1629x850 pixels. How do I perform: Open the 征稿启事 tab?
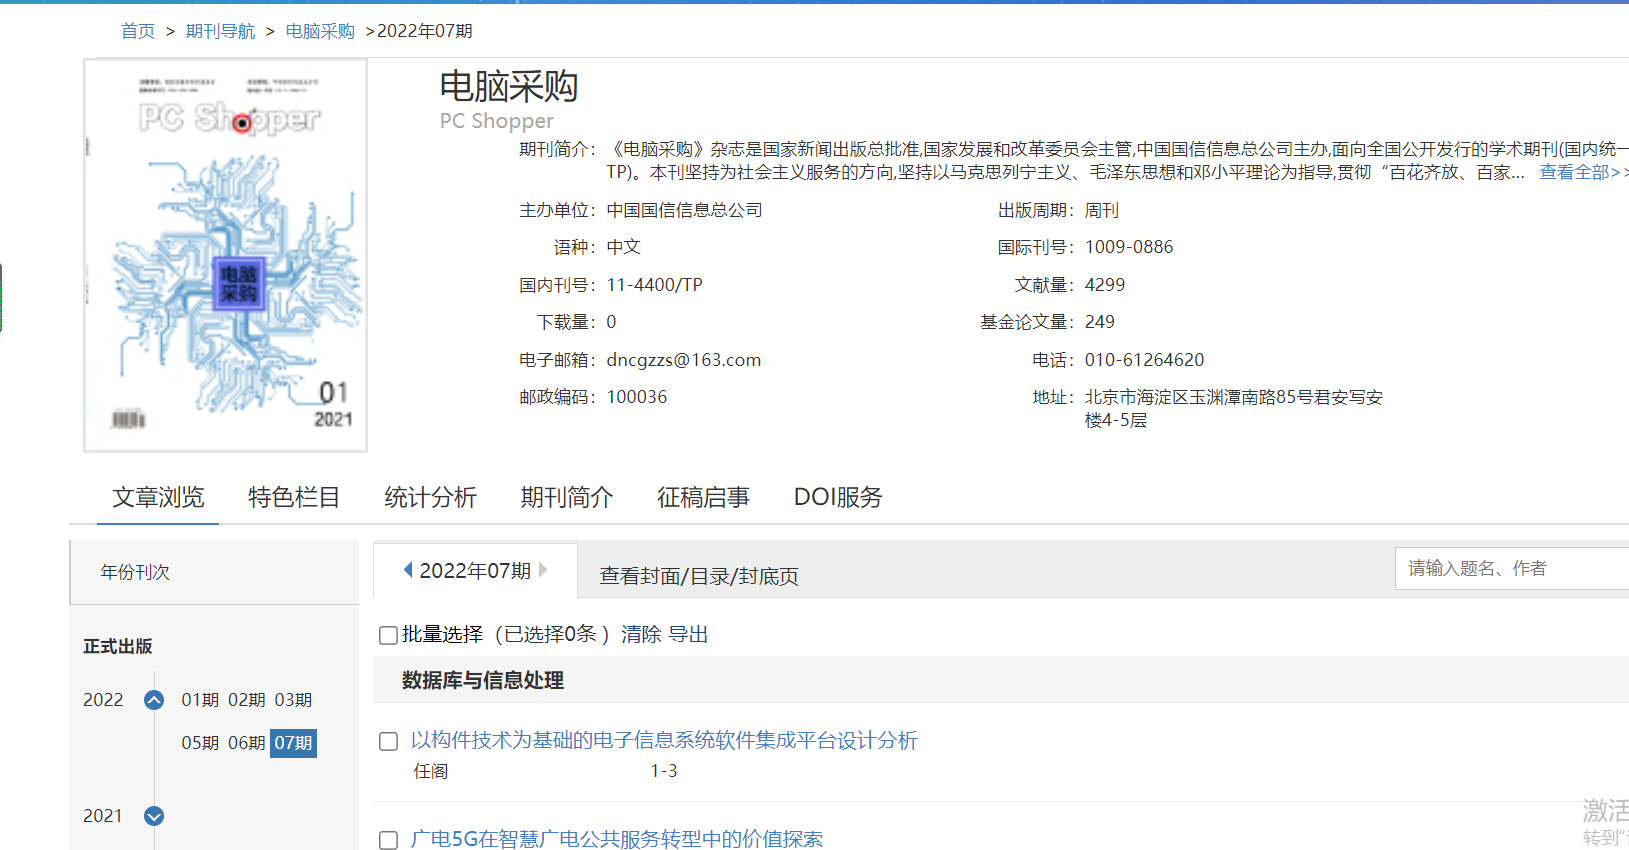pyautogui.click(x=703, y=497)
